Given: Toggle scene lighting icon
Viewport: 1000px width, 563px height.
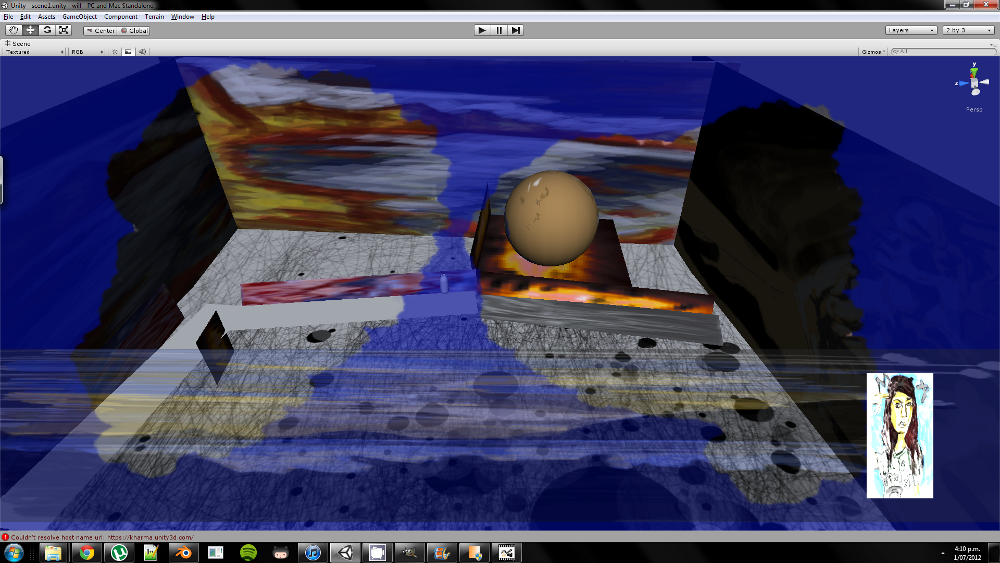Looking at the screenshot, I should (113, 51).
